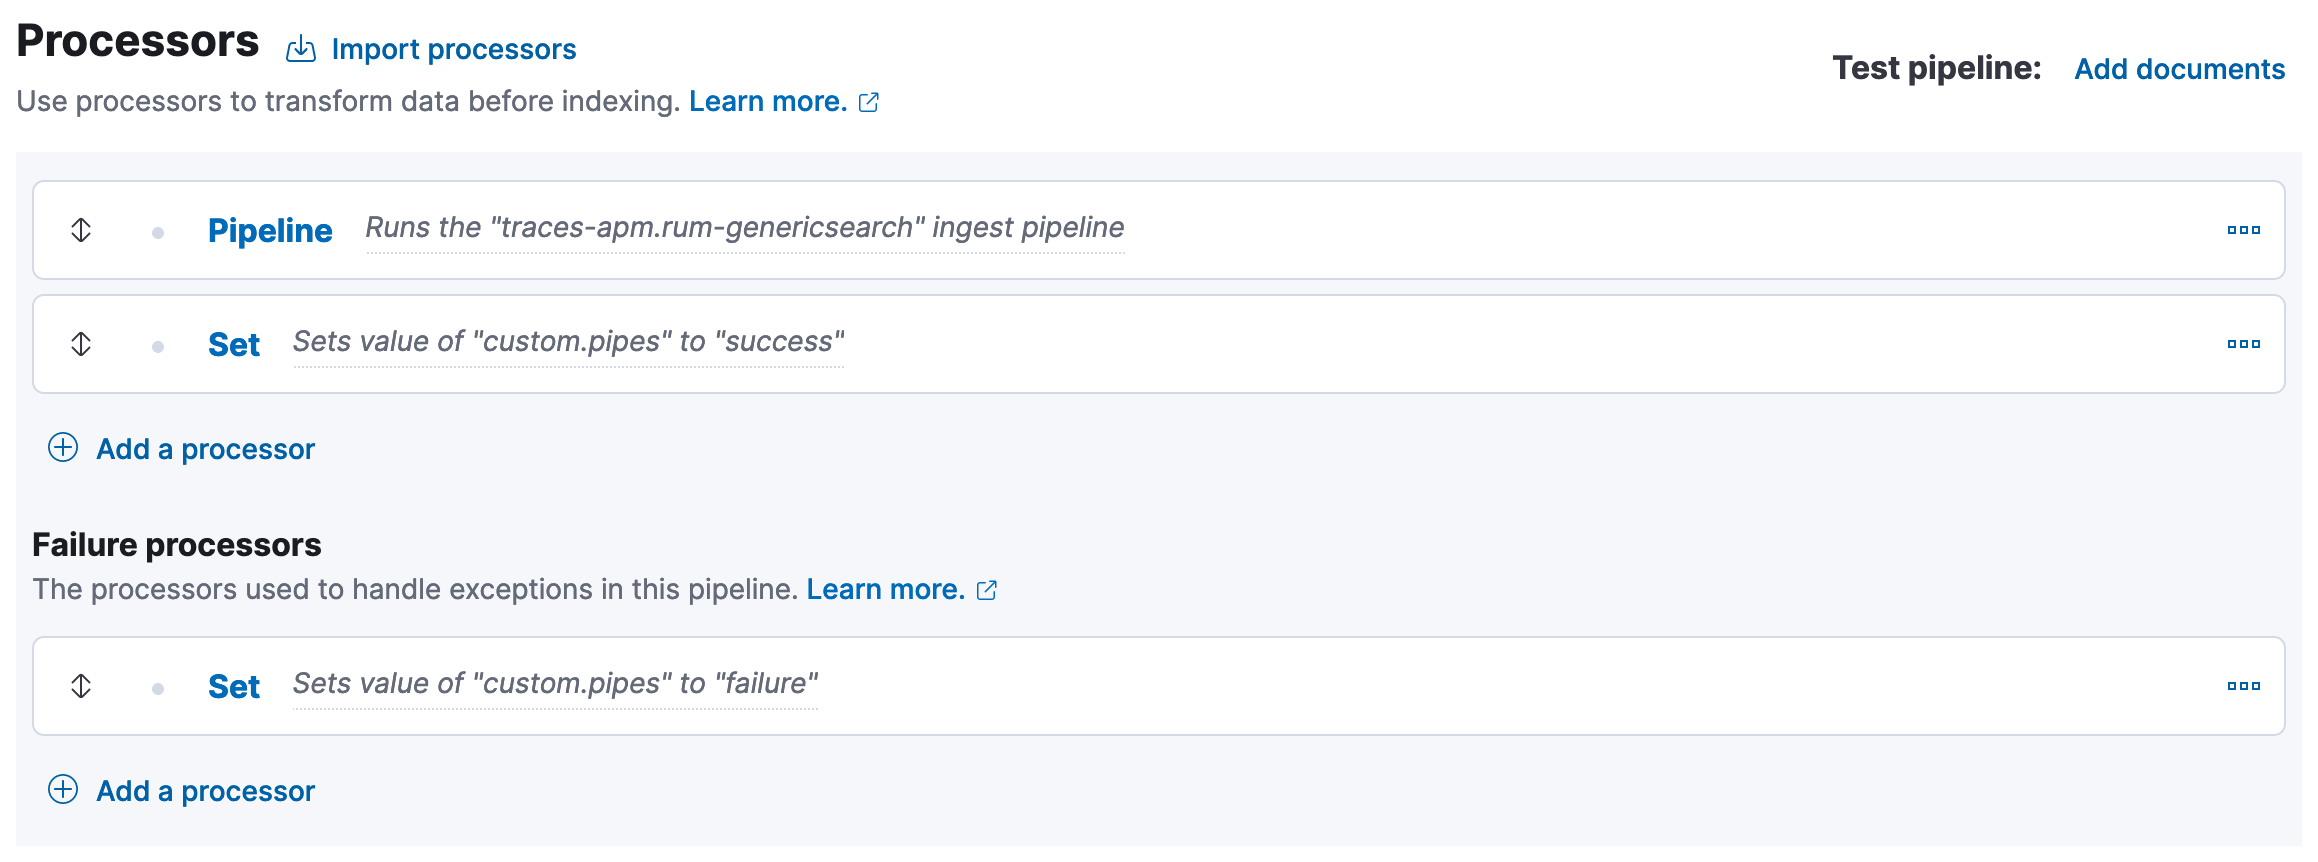Edit the Pipeline processor description text
The height and width of the screenshot is (862, 2318).
tap(744, 228)
